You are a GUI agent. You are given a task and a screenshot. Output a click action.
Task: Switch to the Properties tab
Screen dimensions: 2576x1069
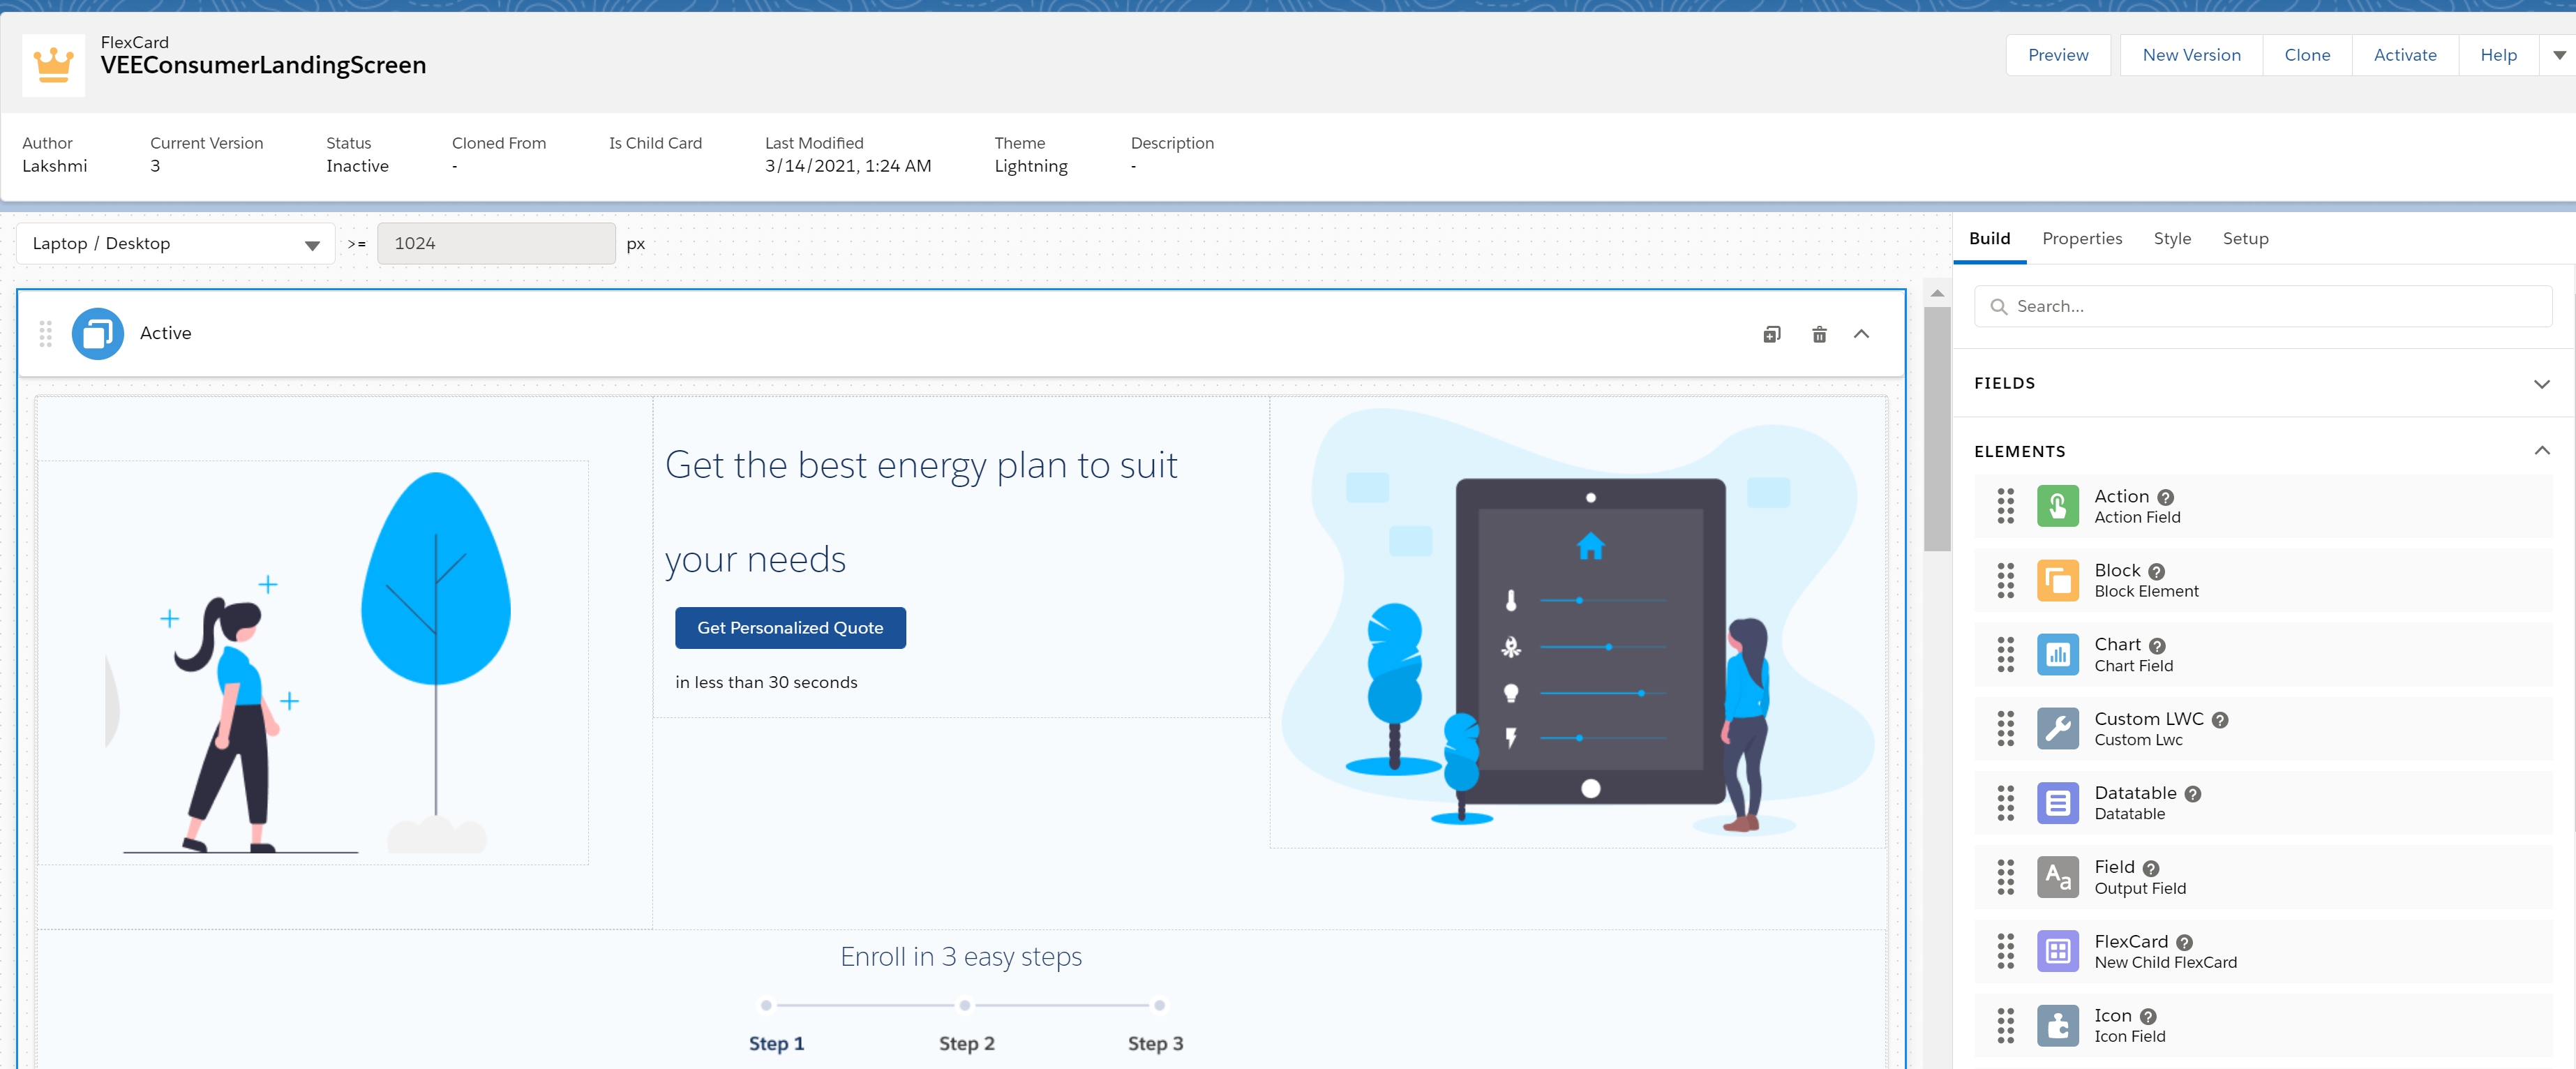click(x=2081, y=239)
